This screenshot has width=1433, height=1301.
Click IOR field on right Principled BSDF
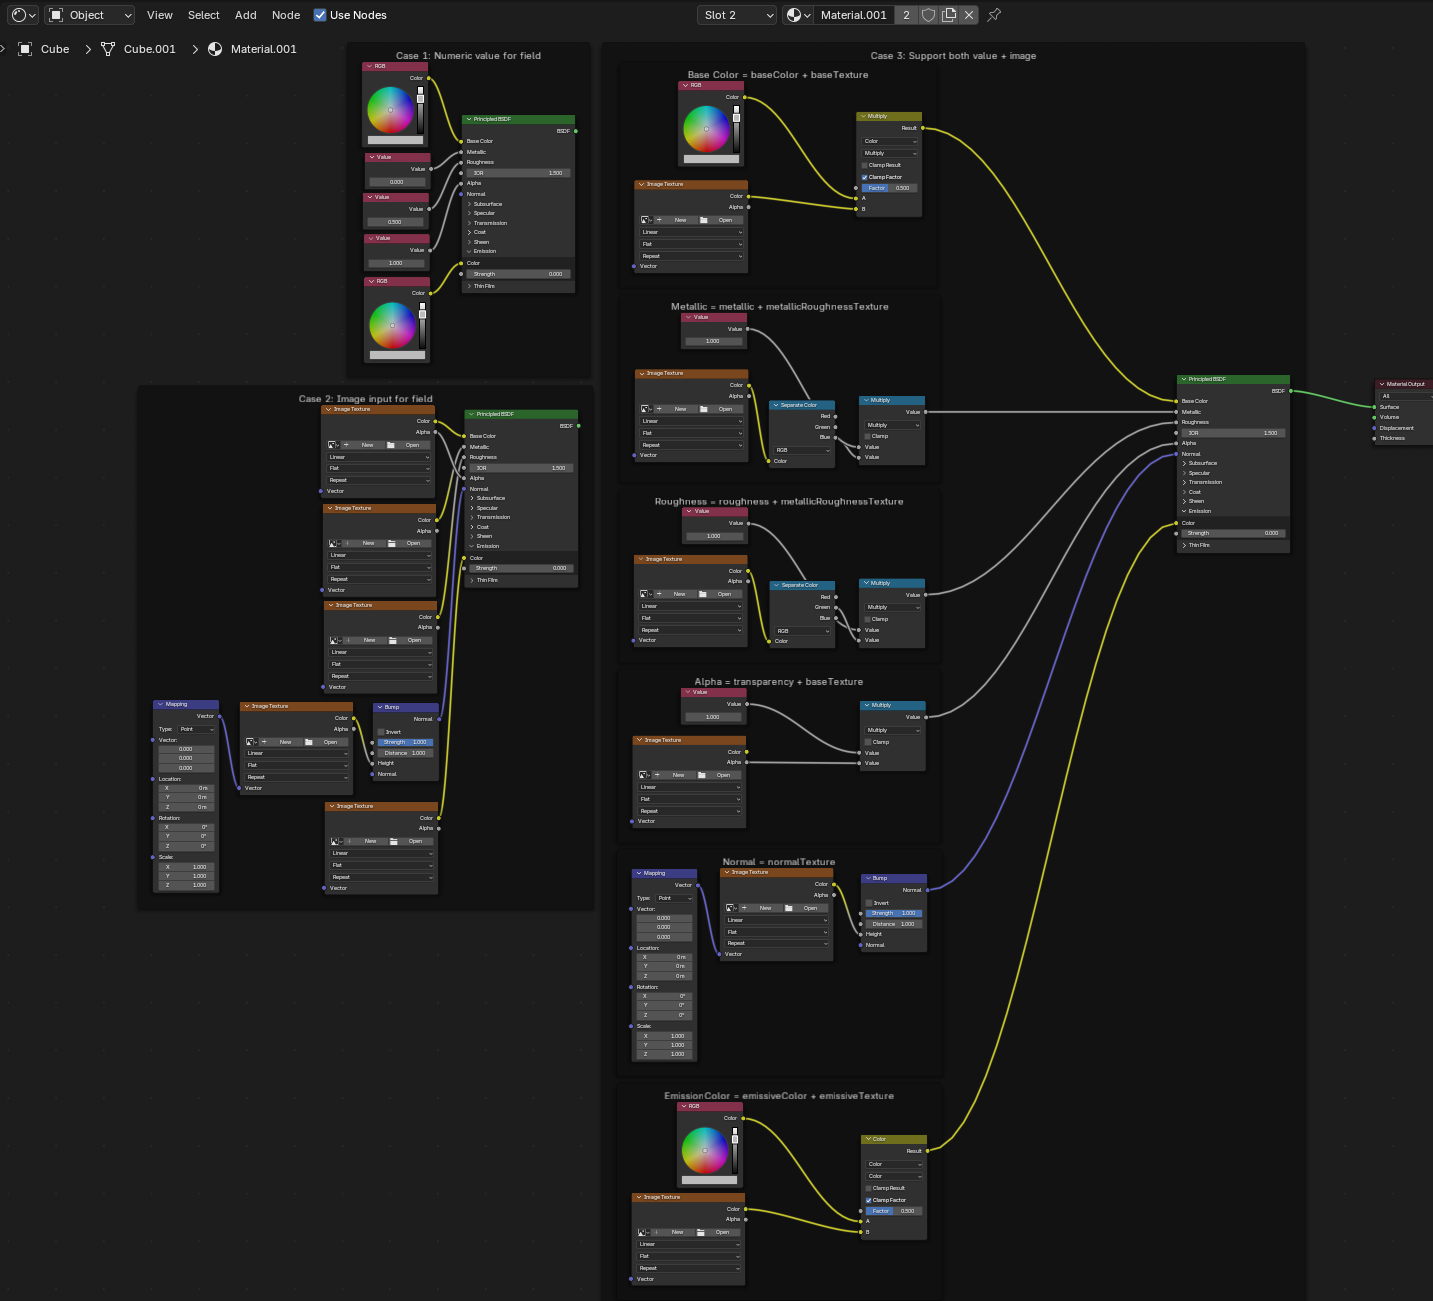point(1233,433)
